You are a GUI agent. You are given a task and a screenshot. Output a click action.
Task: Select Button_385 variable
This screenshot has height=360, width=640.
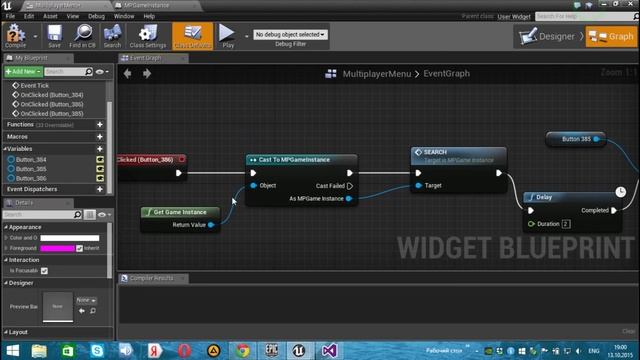31,169
